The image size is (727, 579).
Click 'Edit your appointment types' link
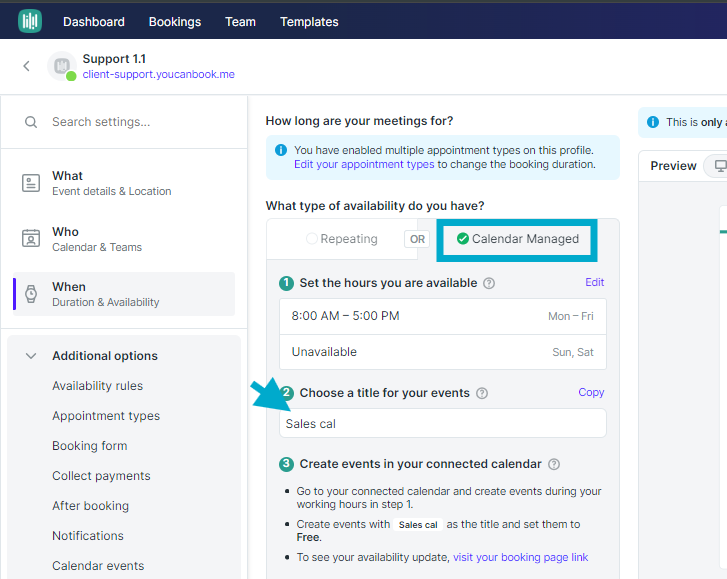364,164
